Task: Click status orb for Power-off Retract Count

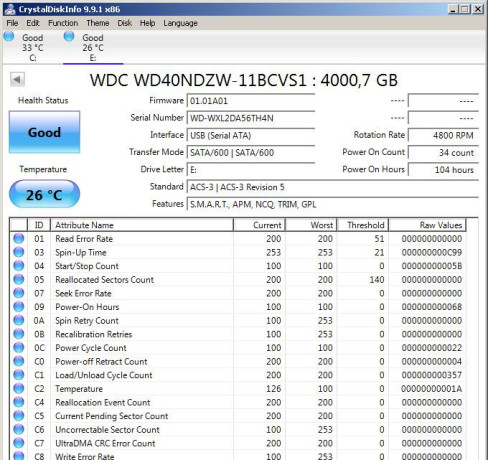Action: click(x=19, y=361)
